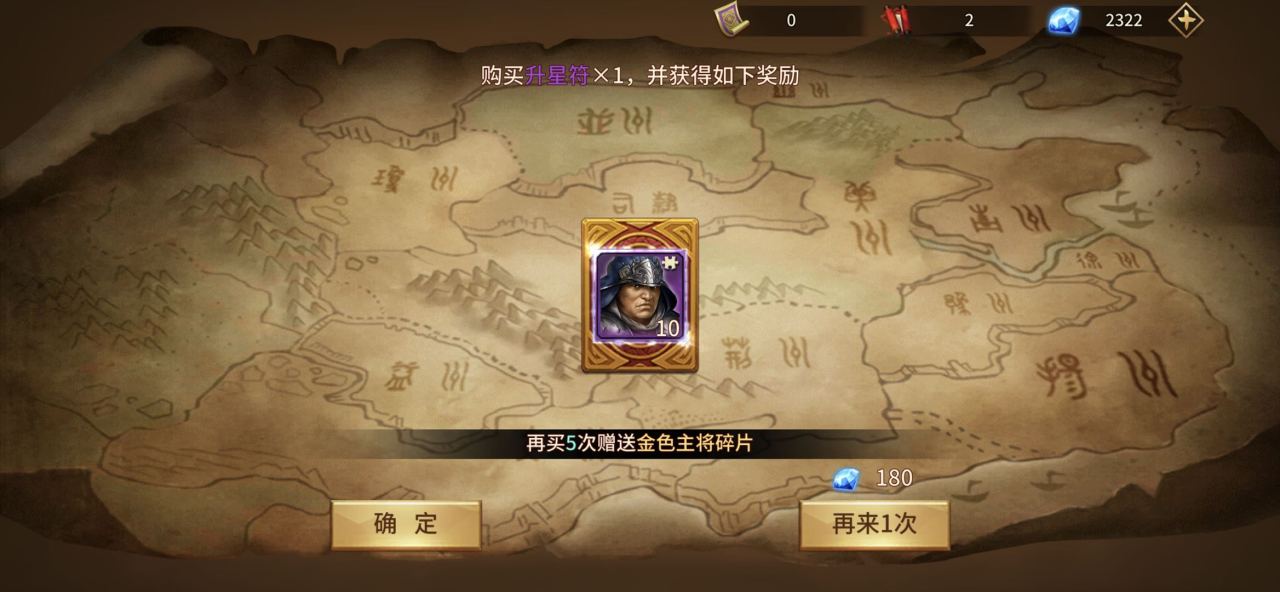
Task: Tap the fragment quantity 10 on the card
Action: click(x=668, y=328)
